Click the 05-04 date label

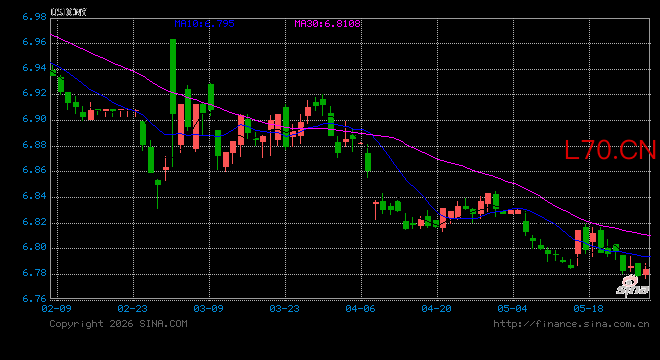pos(513,309)
